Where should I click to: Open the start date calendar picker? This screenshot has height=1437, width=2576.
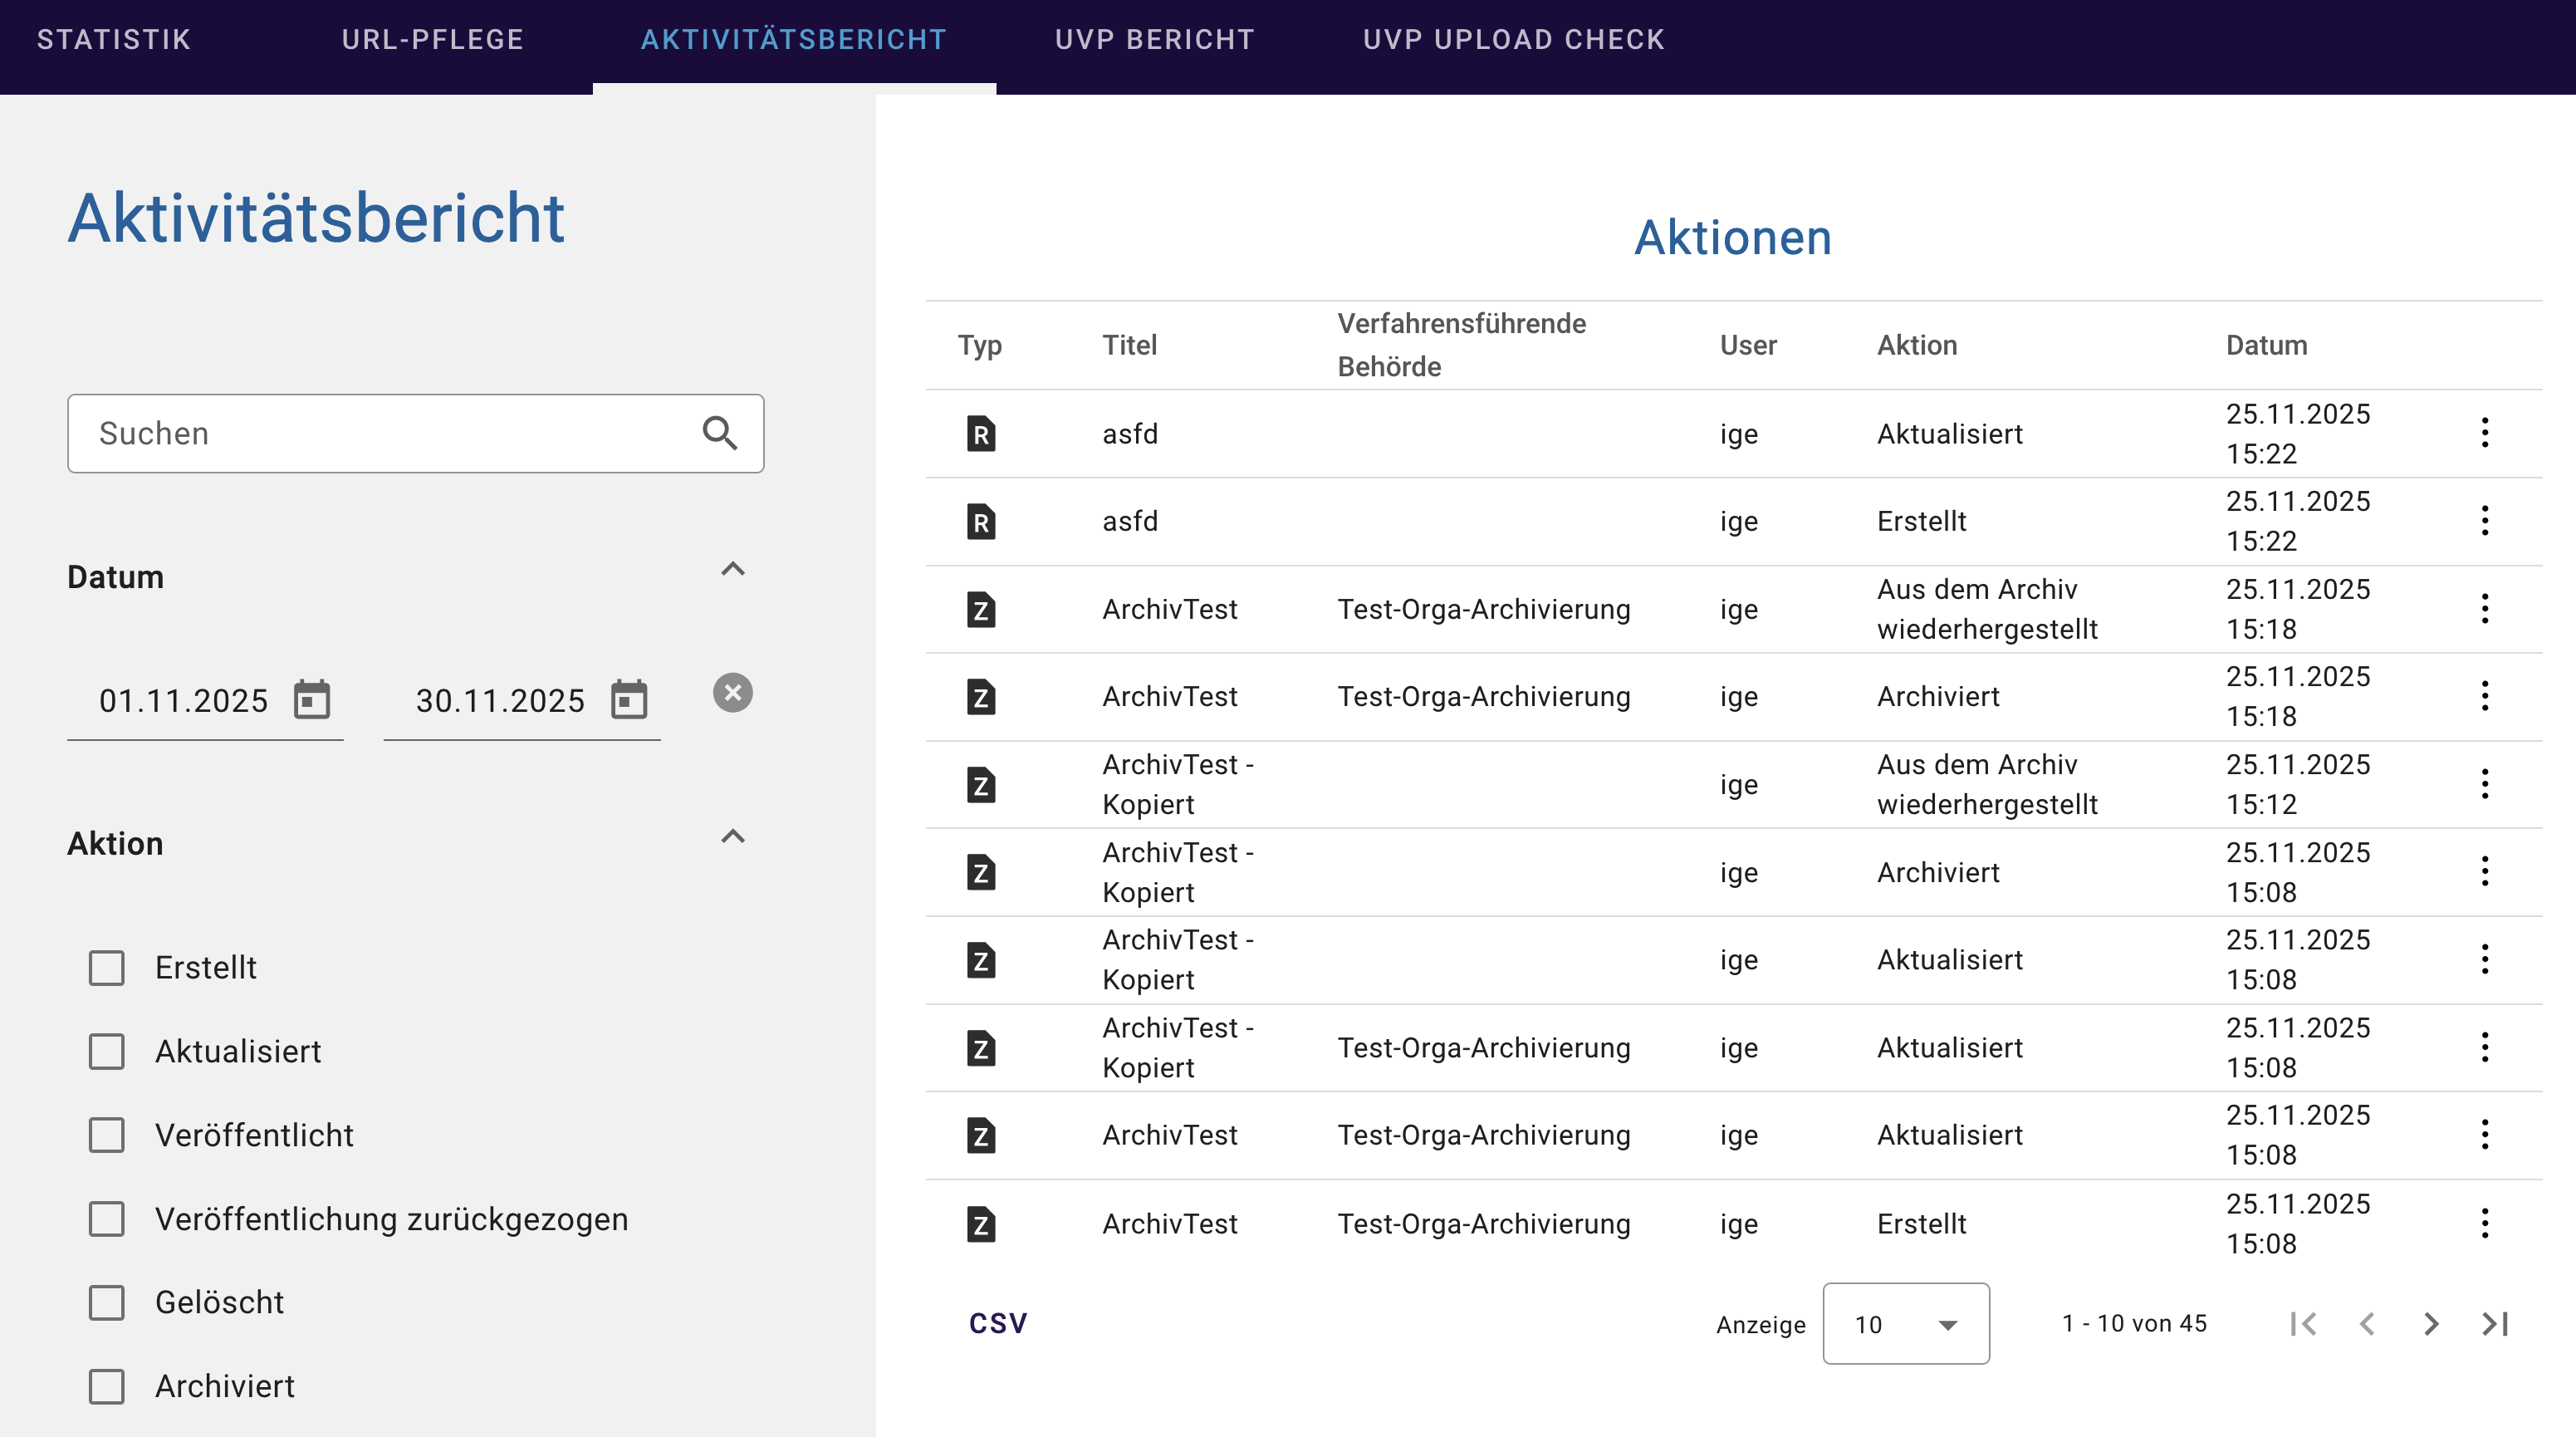pos(311,699)
